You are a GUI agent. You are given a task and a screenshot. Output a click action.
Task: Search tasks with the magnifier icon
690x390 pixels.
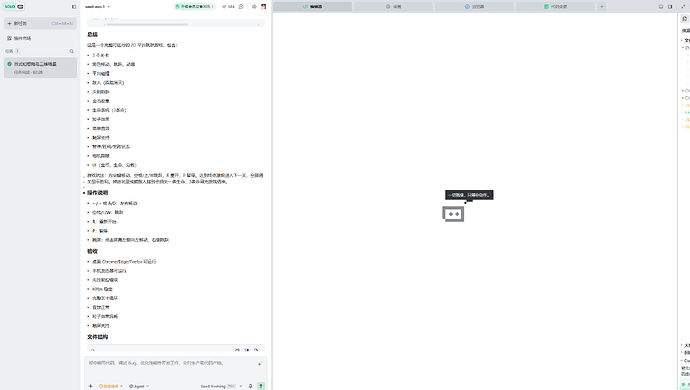pyautogui.click(x=71, y=52)
